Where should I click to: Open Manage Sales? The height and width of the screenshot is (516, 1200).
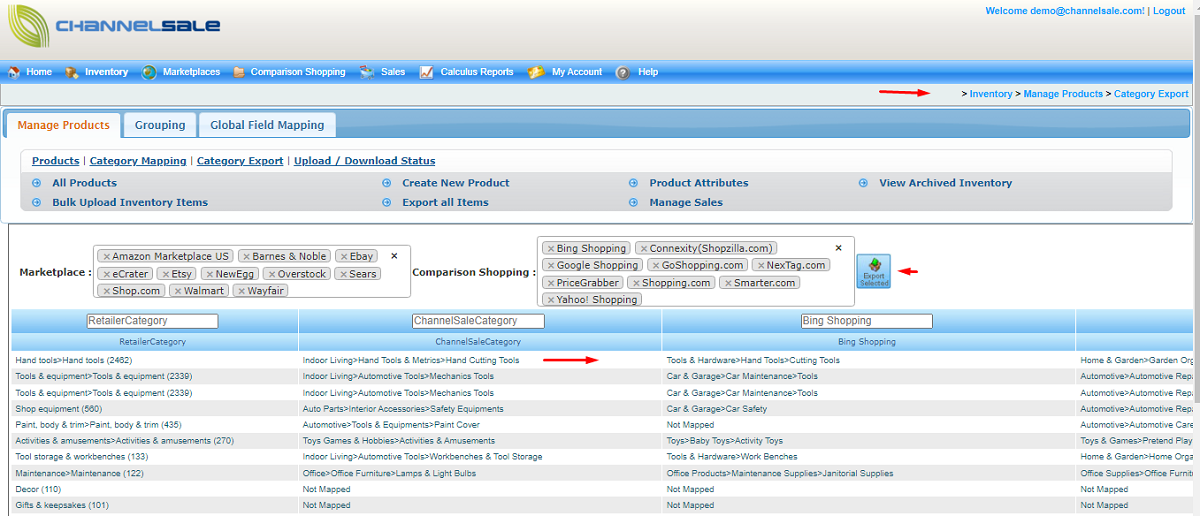tap(686, 202)
